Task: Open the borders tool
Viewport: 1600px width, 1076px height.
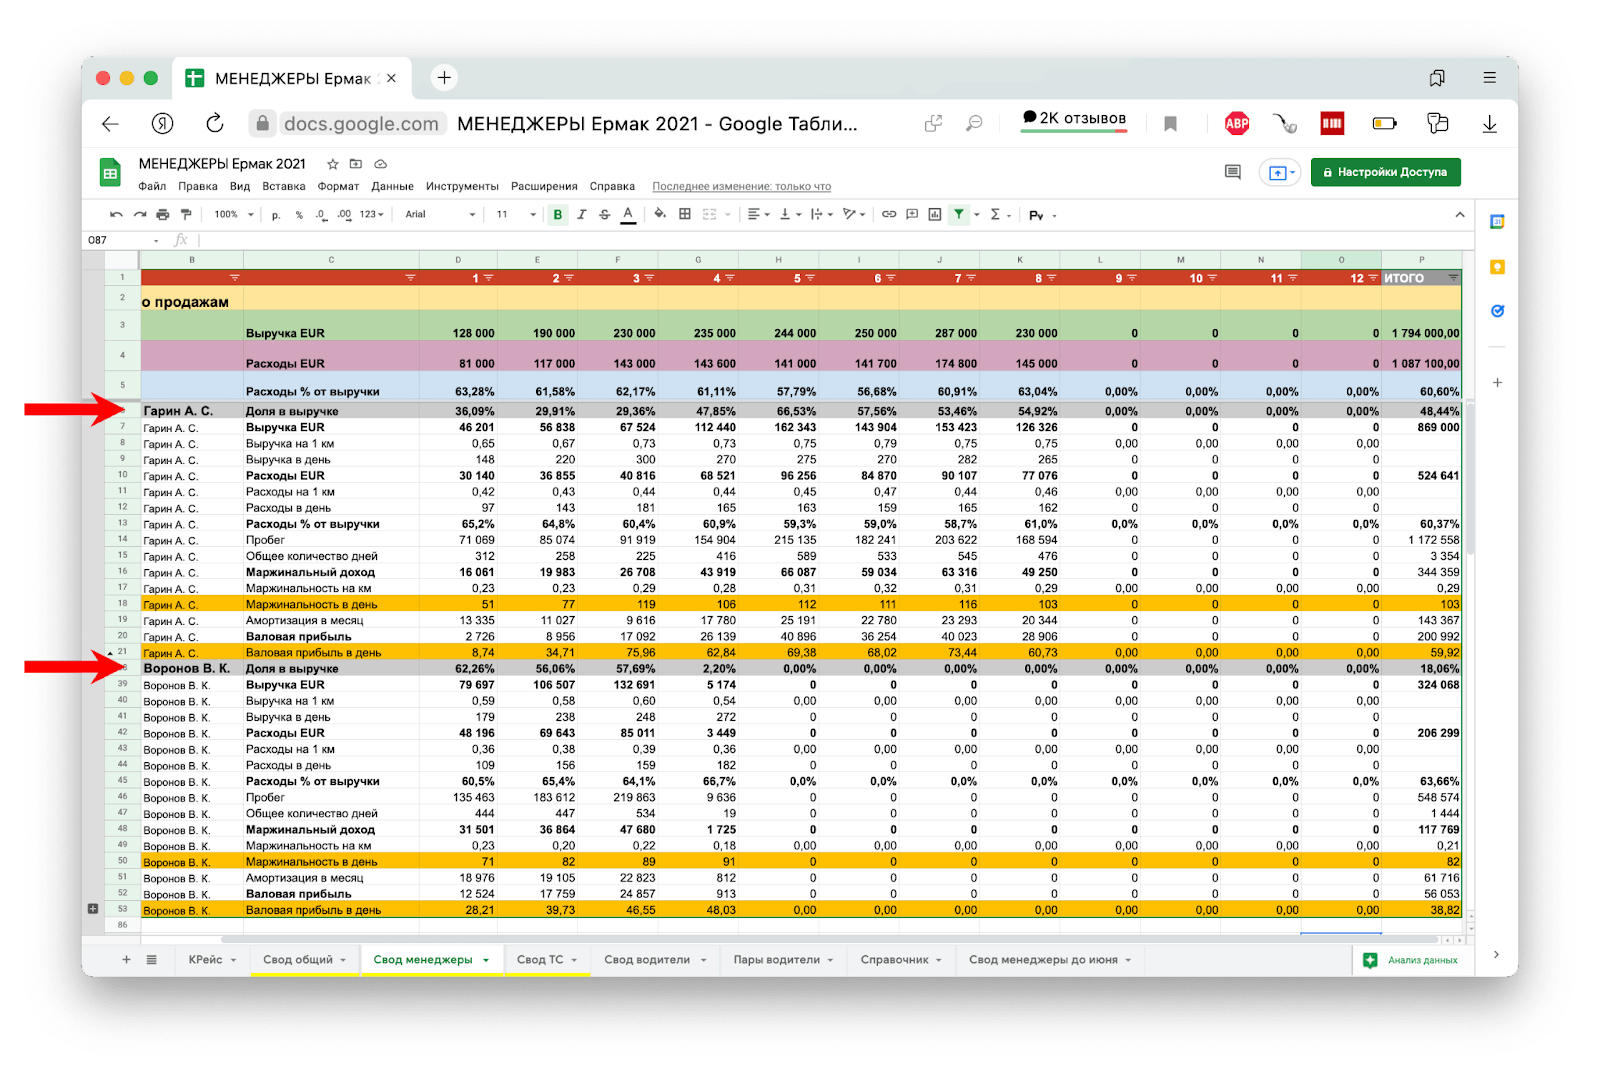Action: point(685,214)
